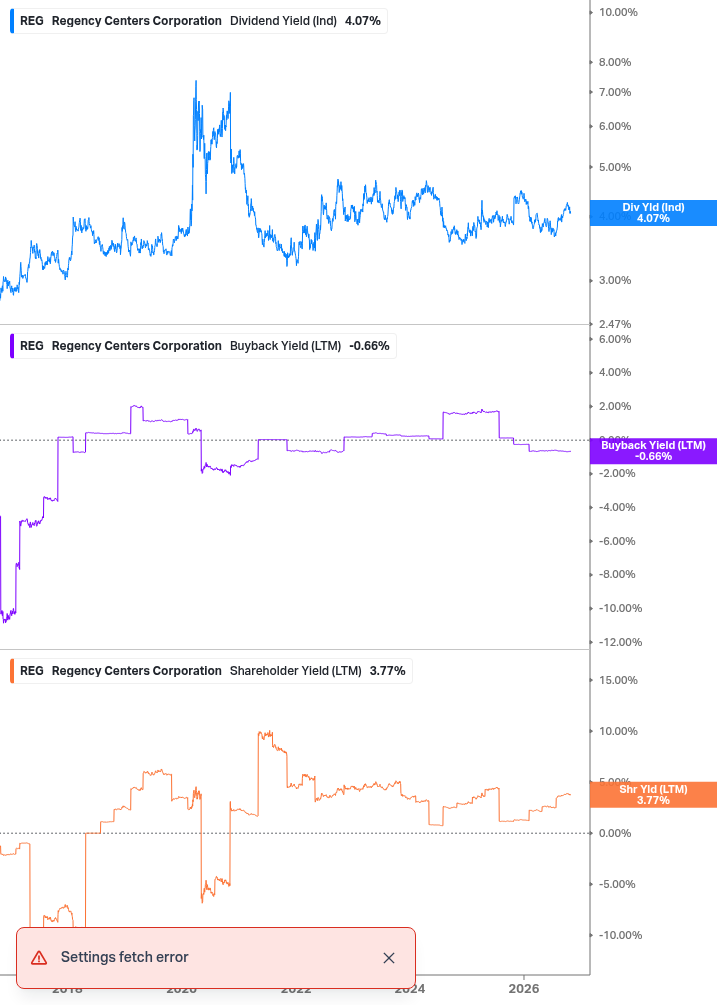717x1005 pixels.
Task: Click the -12.00% label on buyback yield axis
Action: [x=620, y=642]
